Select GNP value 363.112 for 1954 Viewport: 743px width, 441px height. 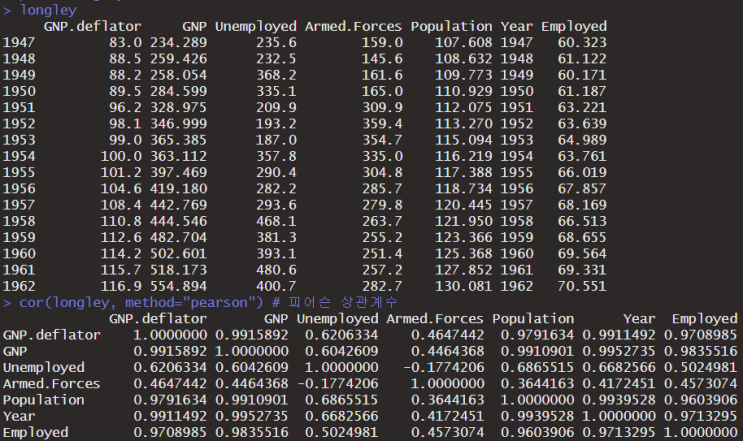point(179,156)
